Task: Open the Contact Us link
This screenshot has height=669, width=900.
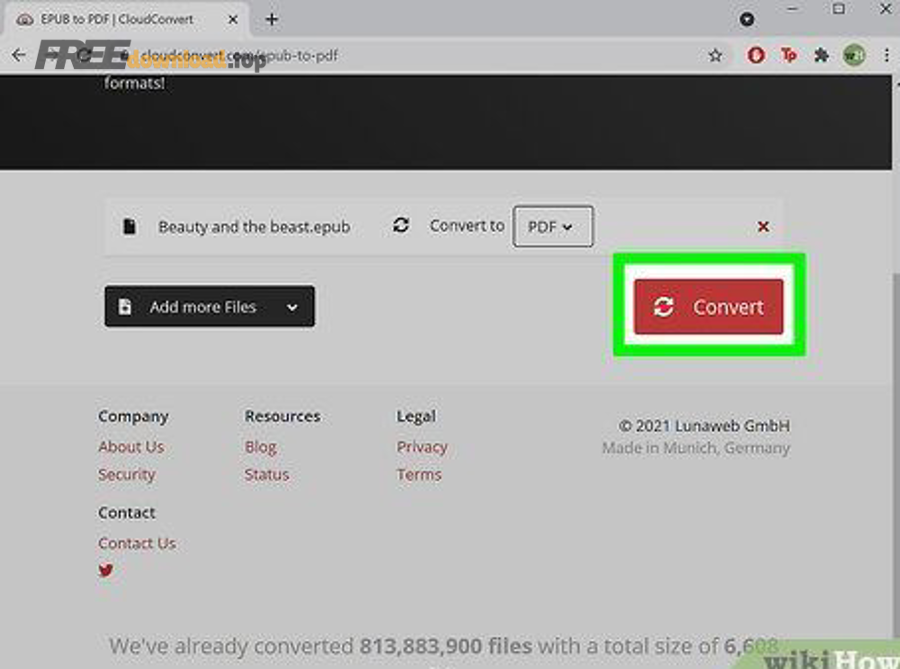Action: point(137,543)
